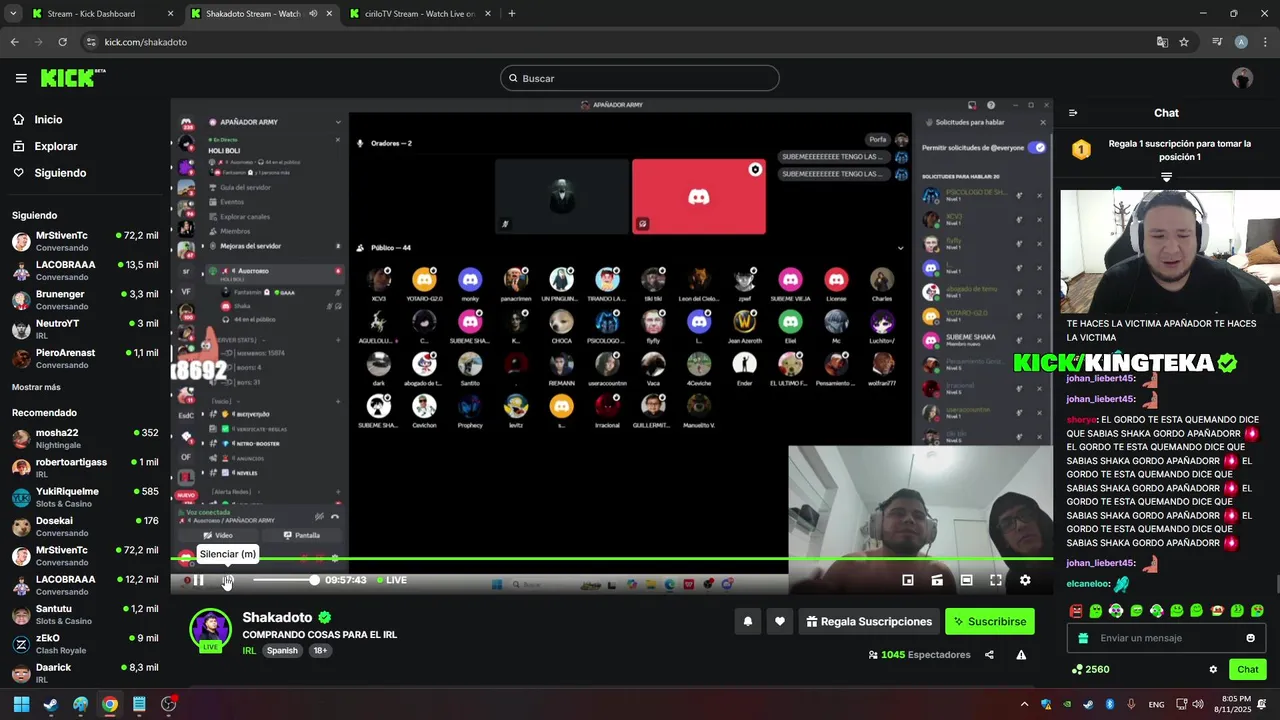Screen dimensions: 1280x720
Task: View the 2560 channel points balance
Action: [1090, 669]
